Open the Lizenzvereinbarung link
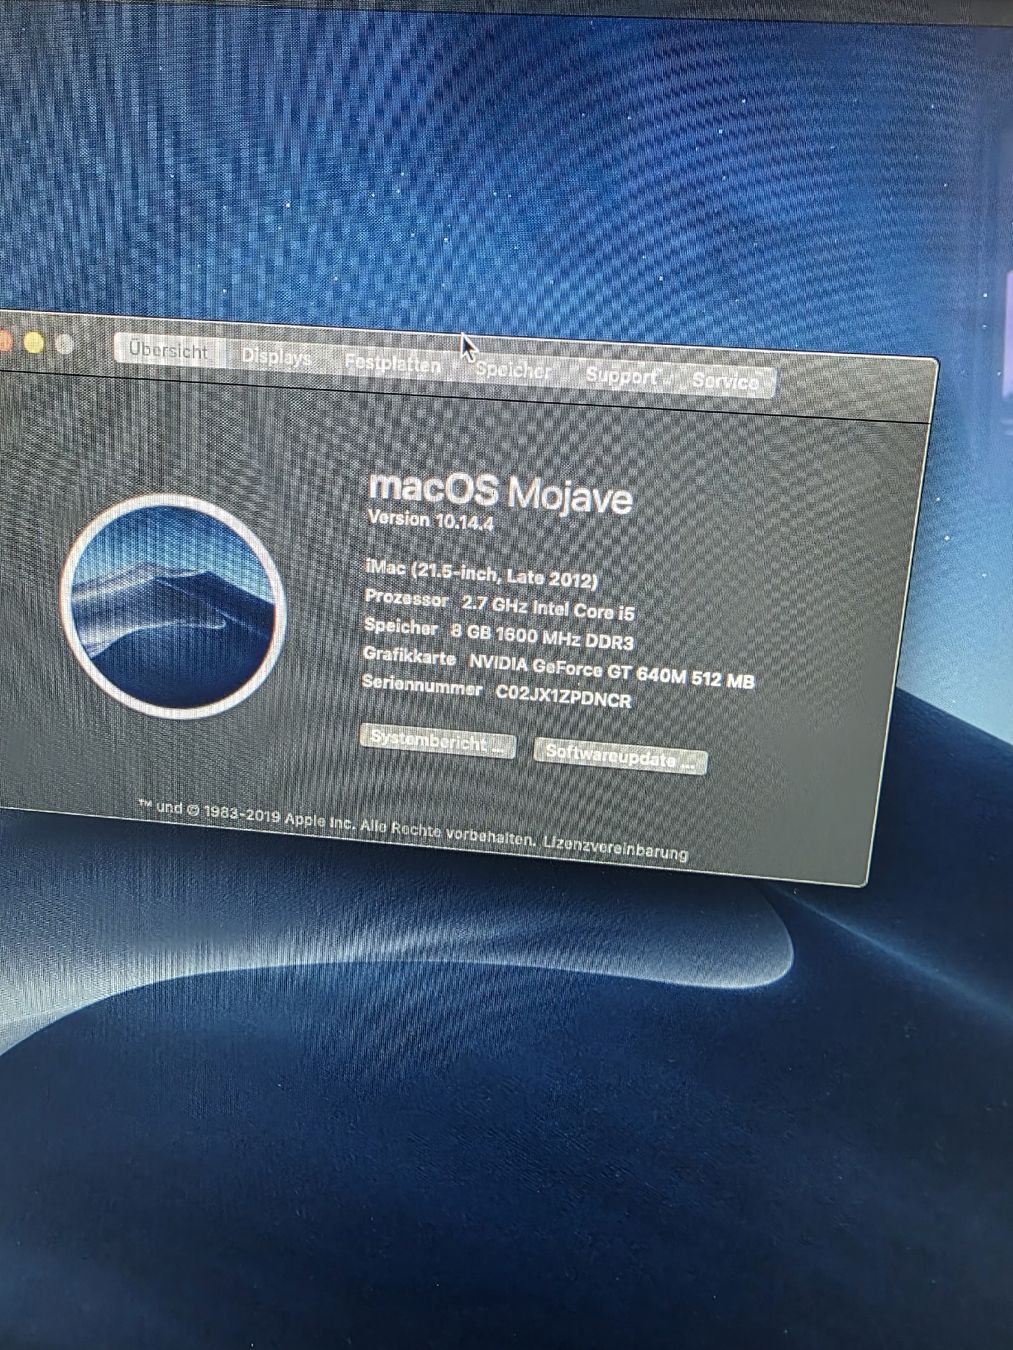This screenshot has height=1350, width=1013. click(x=615, y=847)
